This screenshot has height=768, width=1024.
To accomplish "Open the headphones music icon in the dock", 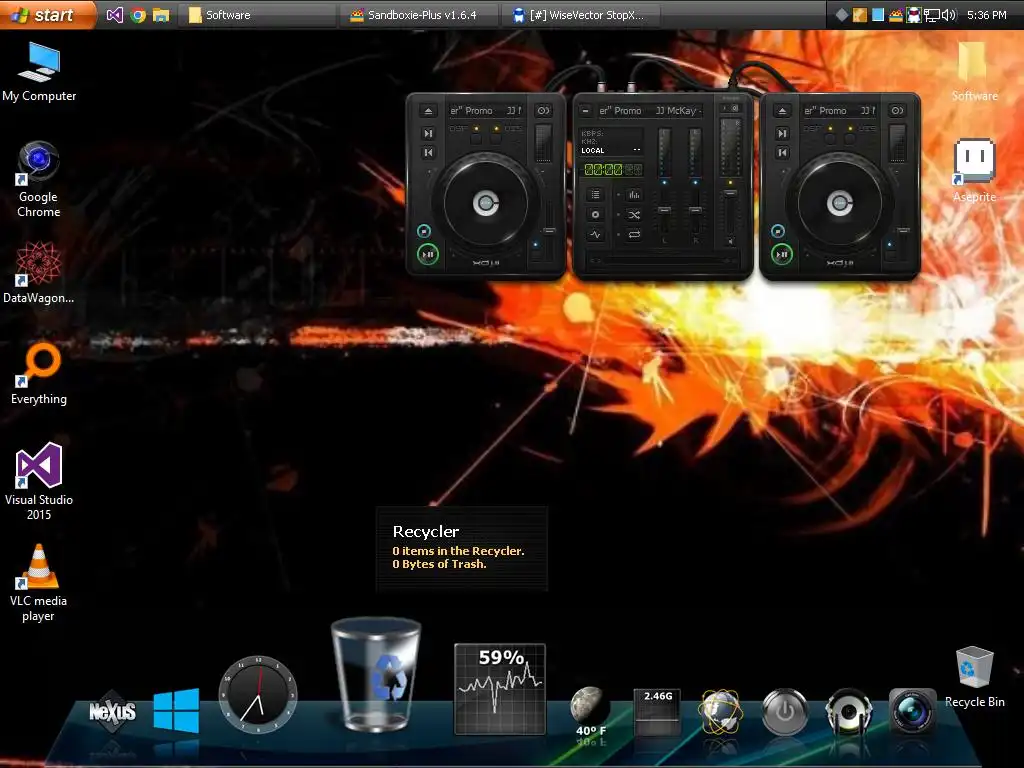I will (x=848, y=712).
